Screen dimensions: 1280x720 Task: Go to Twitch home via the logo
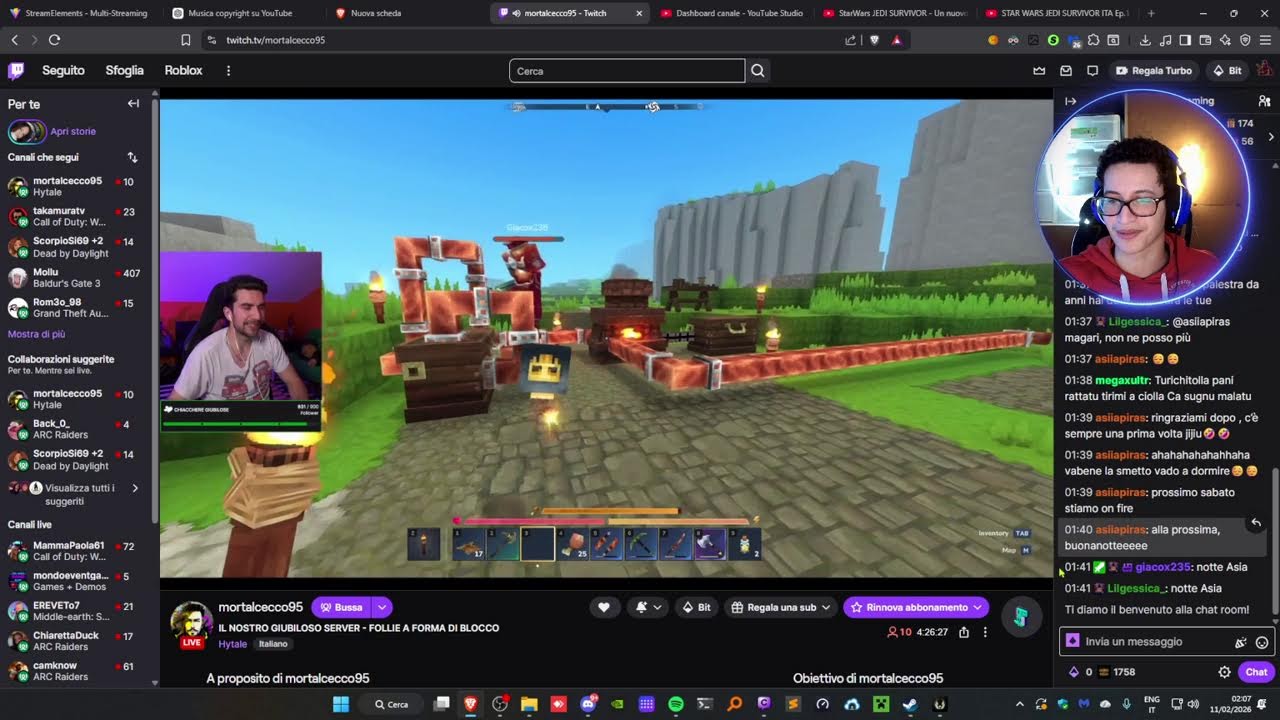tap(16, 70)
